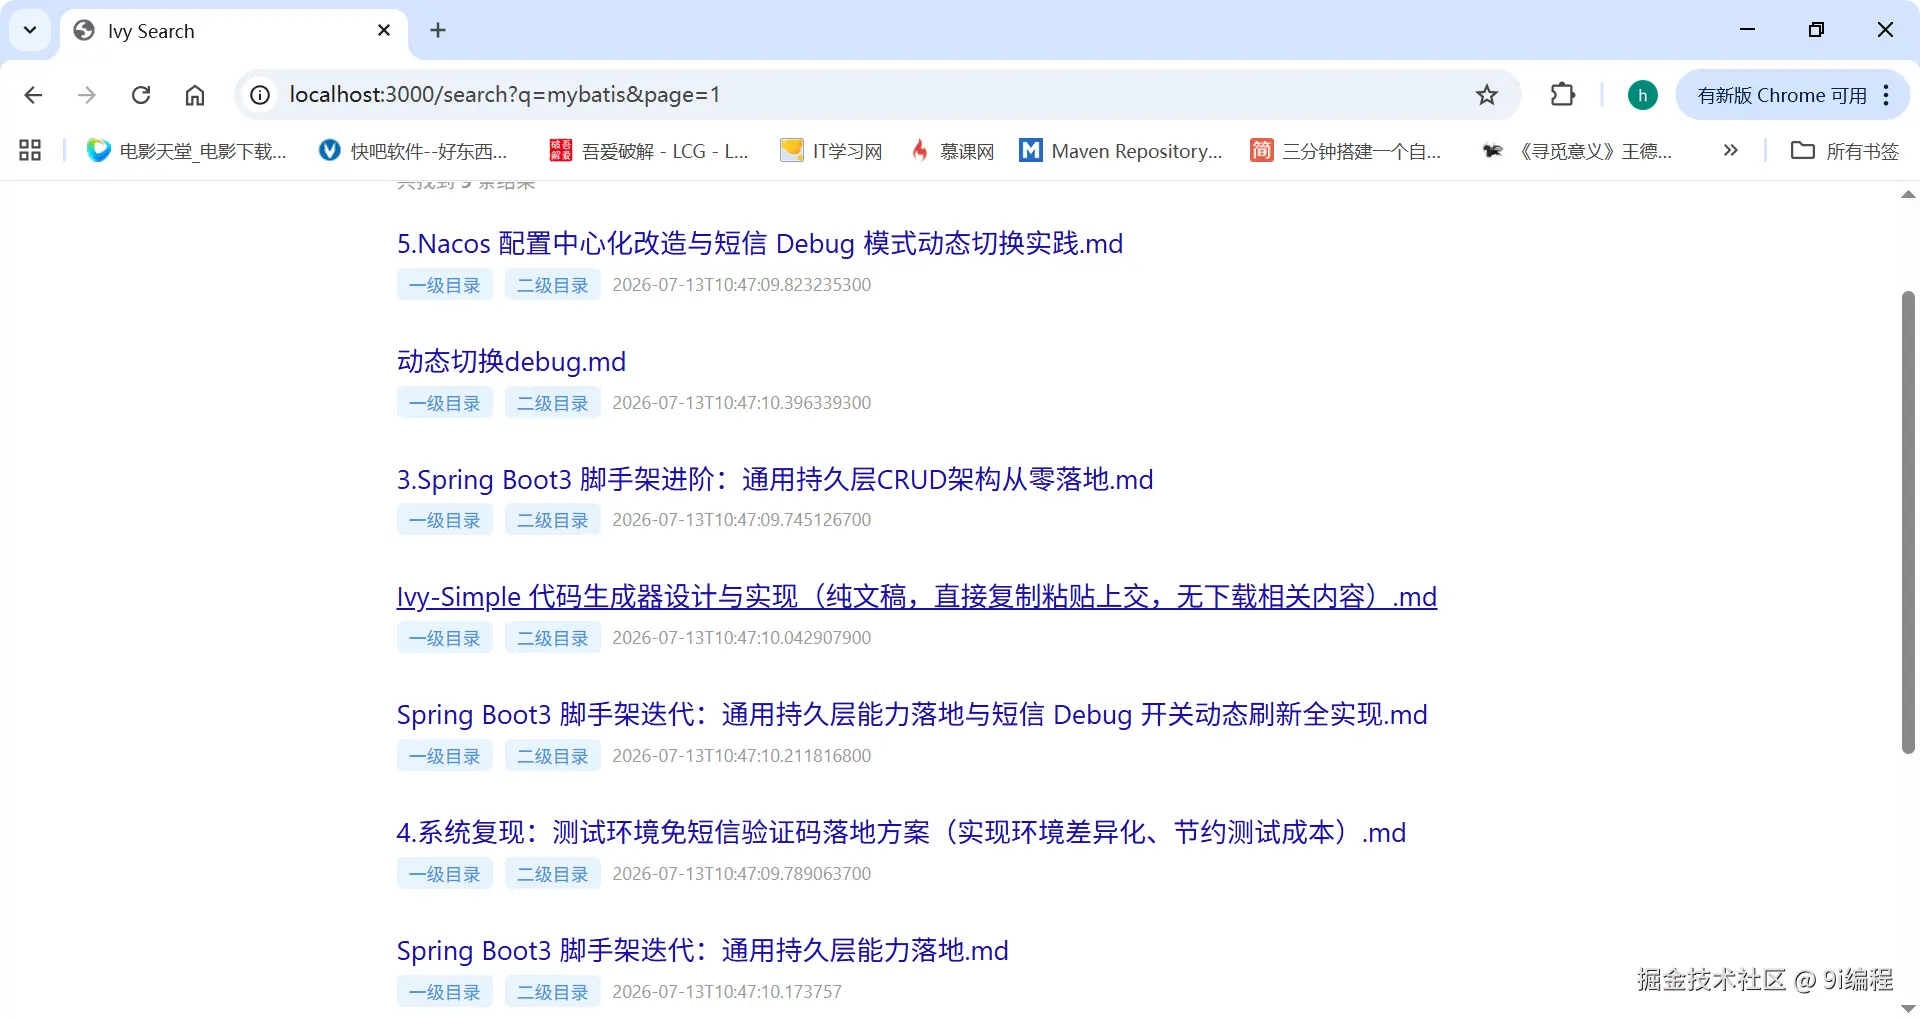The width and height of the screenshot is (1920, 1020).
Task: Click 一级目录 tag under 4.系统复现 result
Action: coord(445,874)
